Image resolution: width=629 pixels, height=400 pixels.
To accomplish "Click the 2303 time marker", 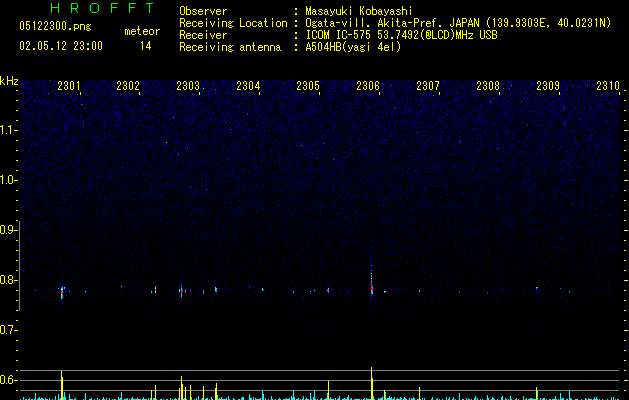I will click(188, 86).
